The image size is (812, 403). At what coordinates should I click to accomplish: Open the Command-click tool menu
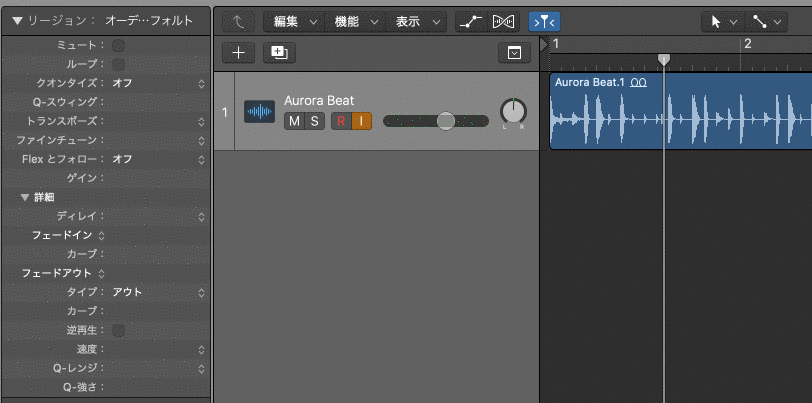coord(766,22)
